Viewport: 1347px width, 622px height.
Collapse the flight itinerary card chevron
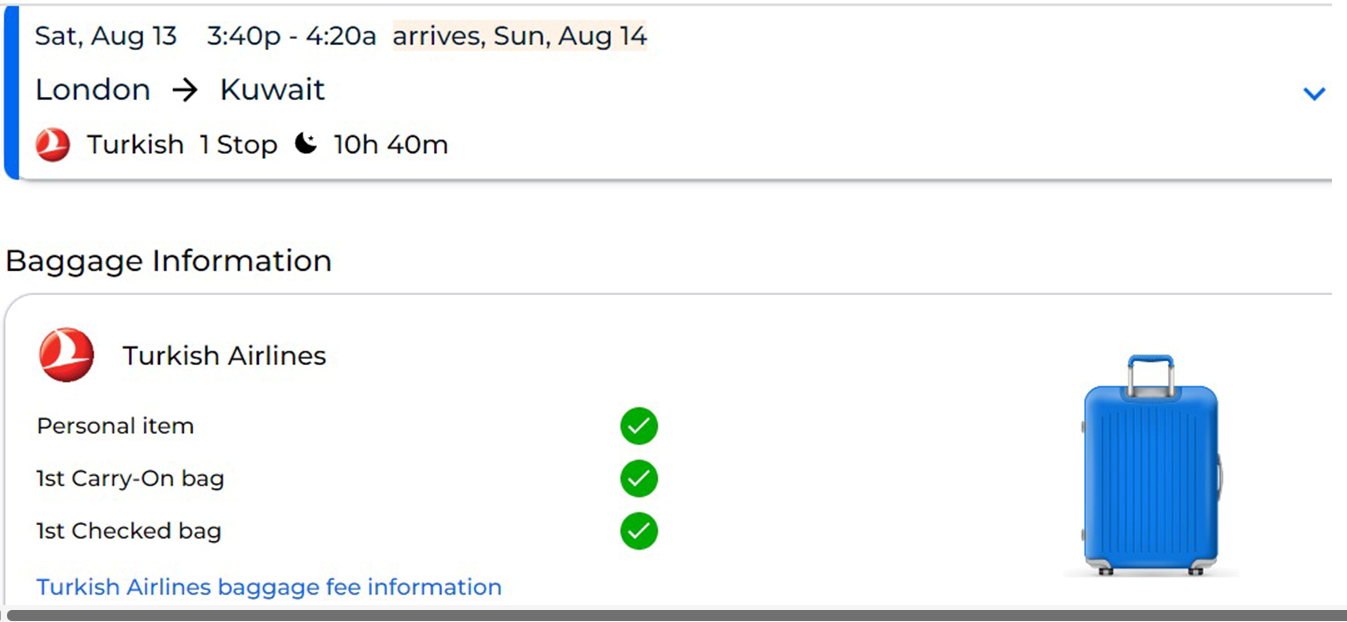tap(1314, 92)
